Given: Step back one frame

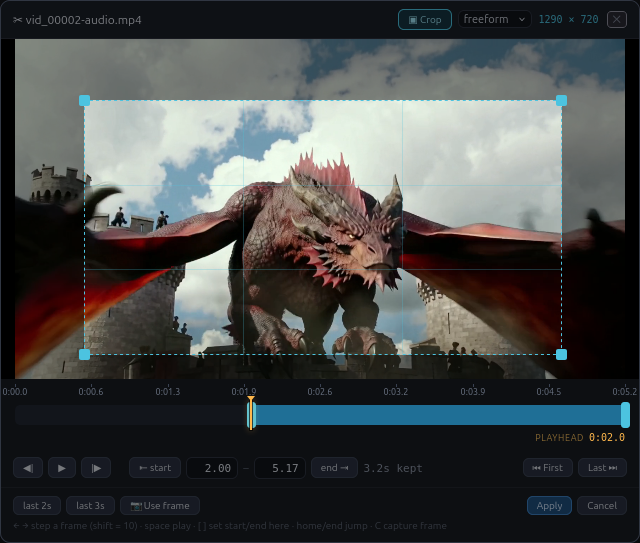Looking at the screenshot, I should tap(28, 468).
